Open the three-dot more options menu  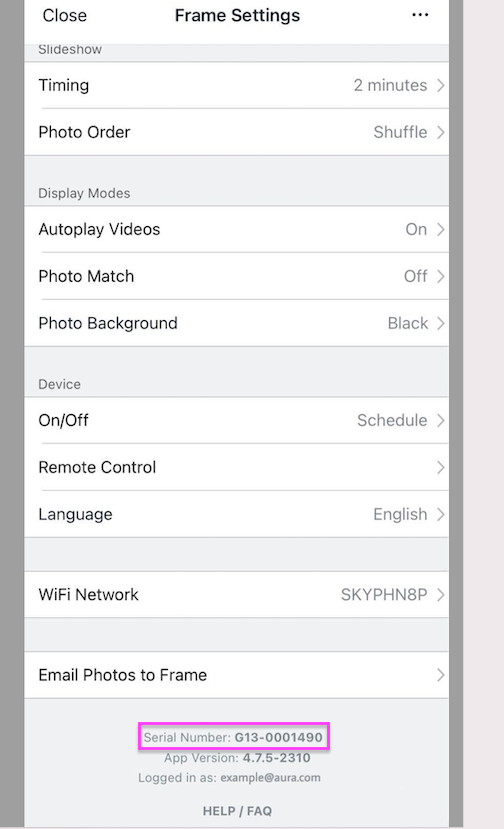[420, 15]
